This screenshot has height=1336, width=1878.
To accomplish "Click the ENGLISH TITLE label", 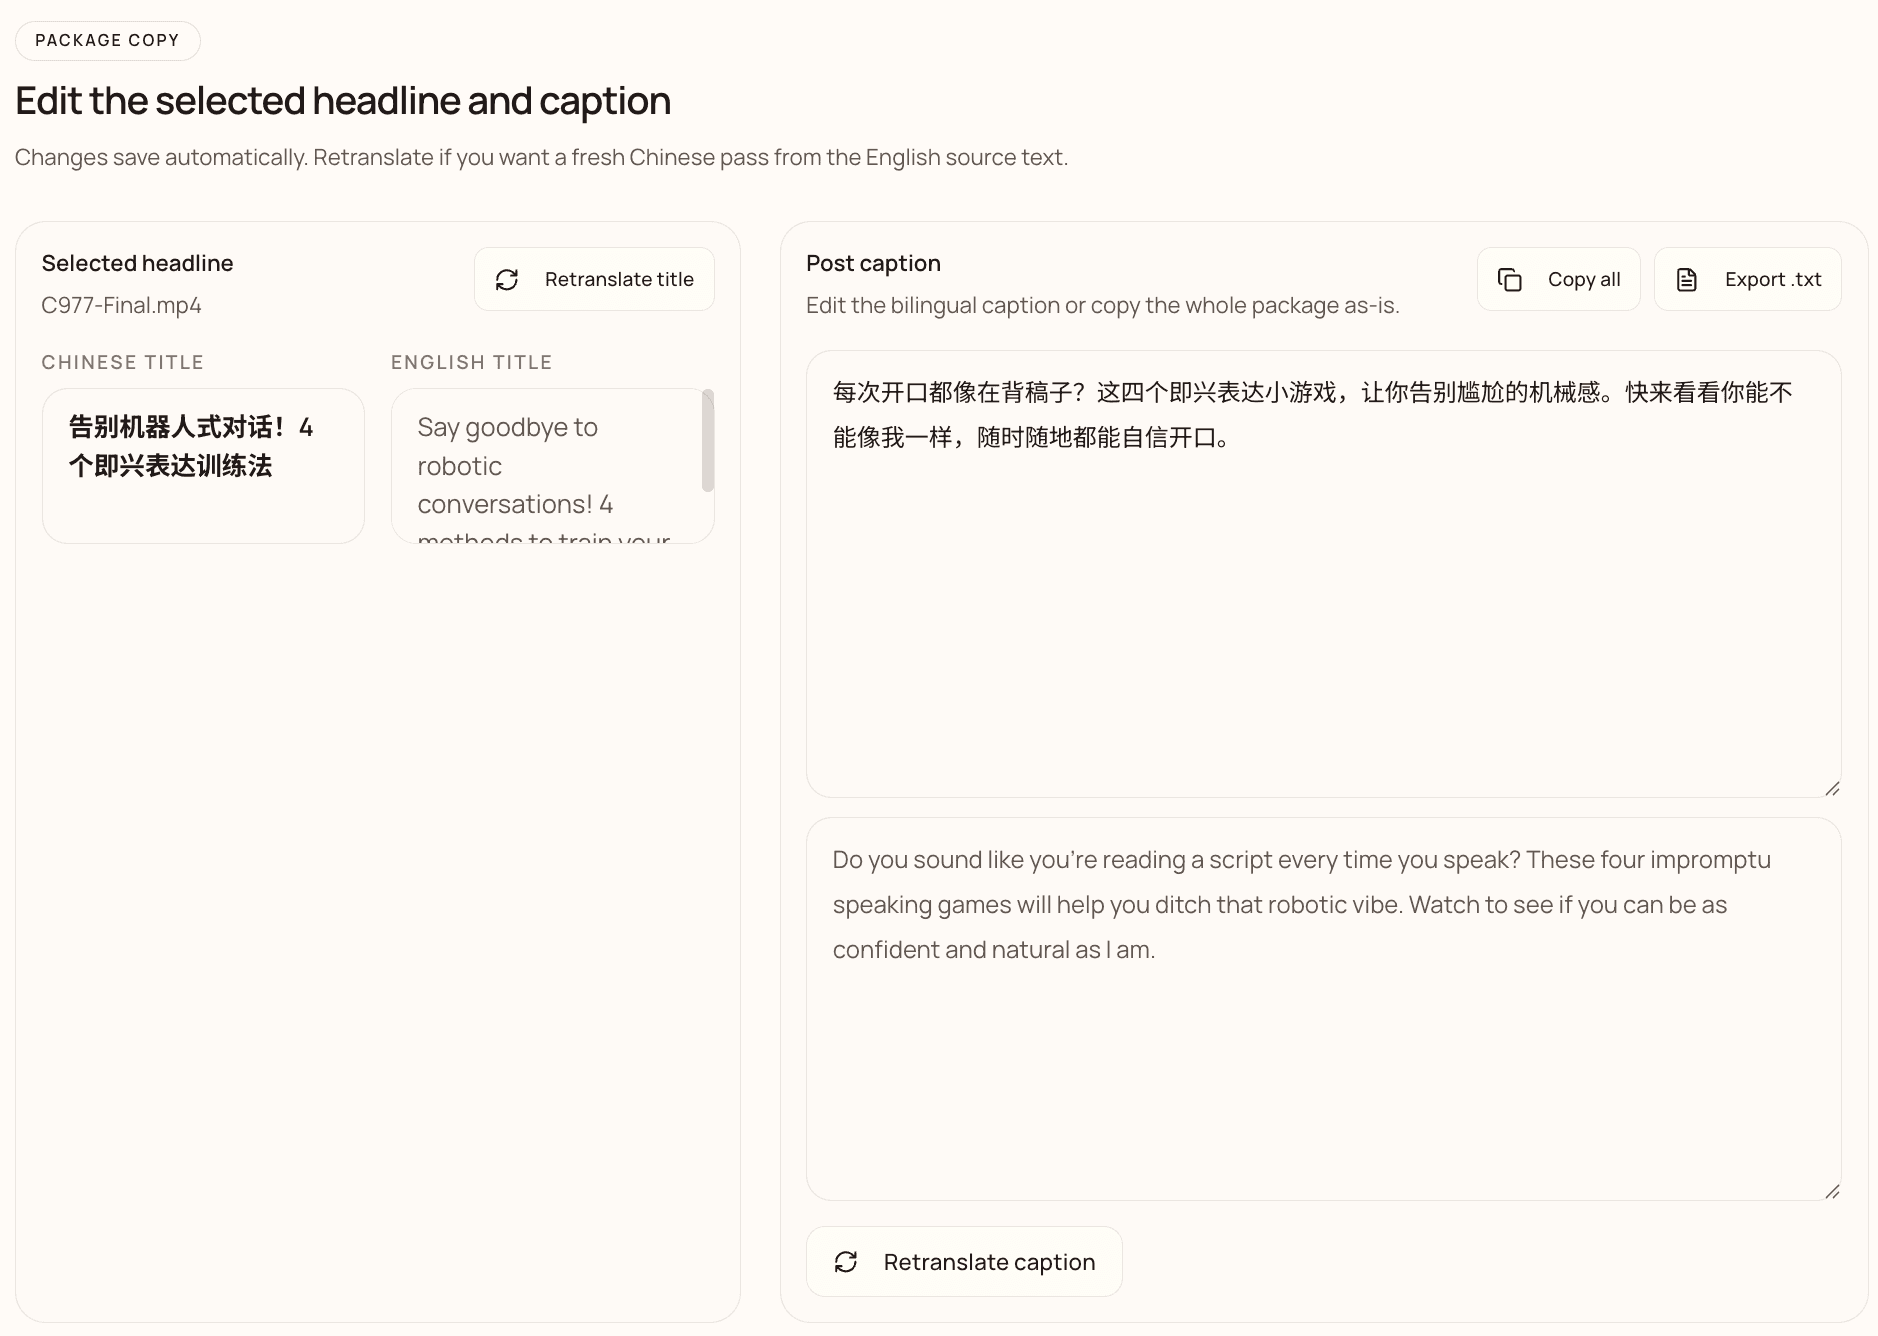I will (471, 362).
